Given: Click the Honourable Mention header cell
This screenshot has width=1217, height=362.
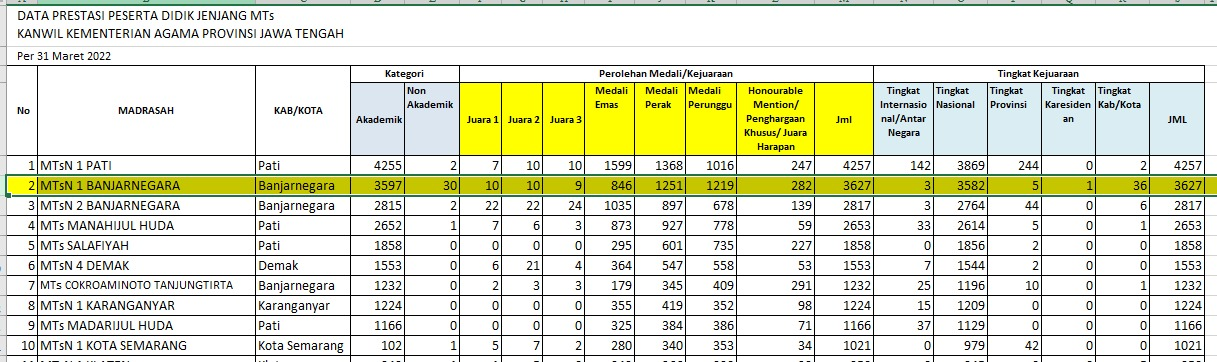Looking at the screenshot, I should pos(775,120).
